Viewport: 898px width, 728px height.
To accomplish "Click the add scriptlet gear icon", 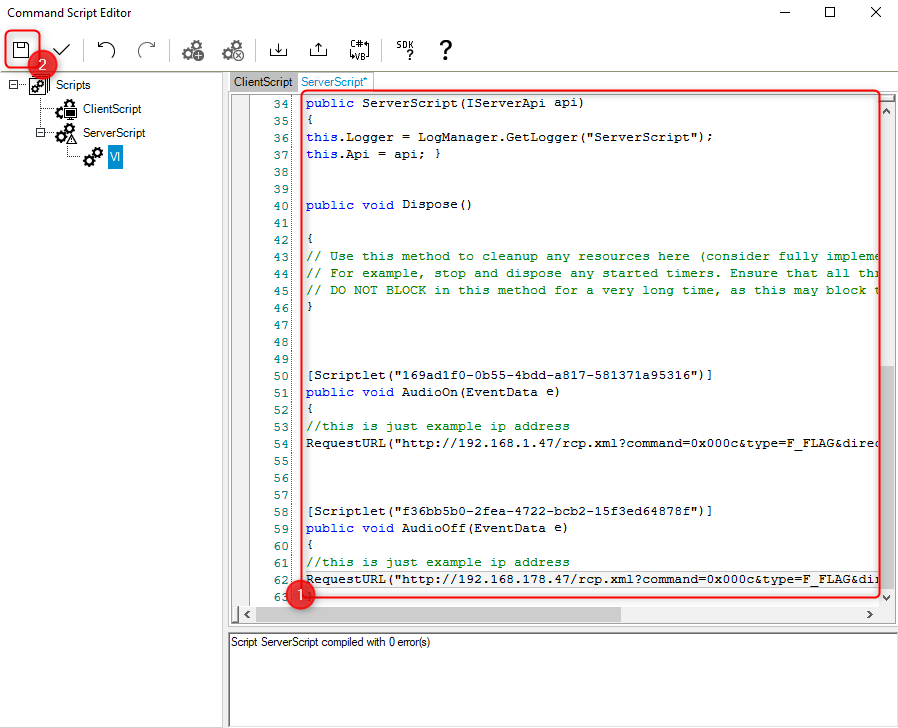I will [193, 49].
